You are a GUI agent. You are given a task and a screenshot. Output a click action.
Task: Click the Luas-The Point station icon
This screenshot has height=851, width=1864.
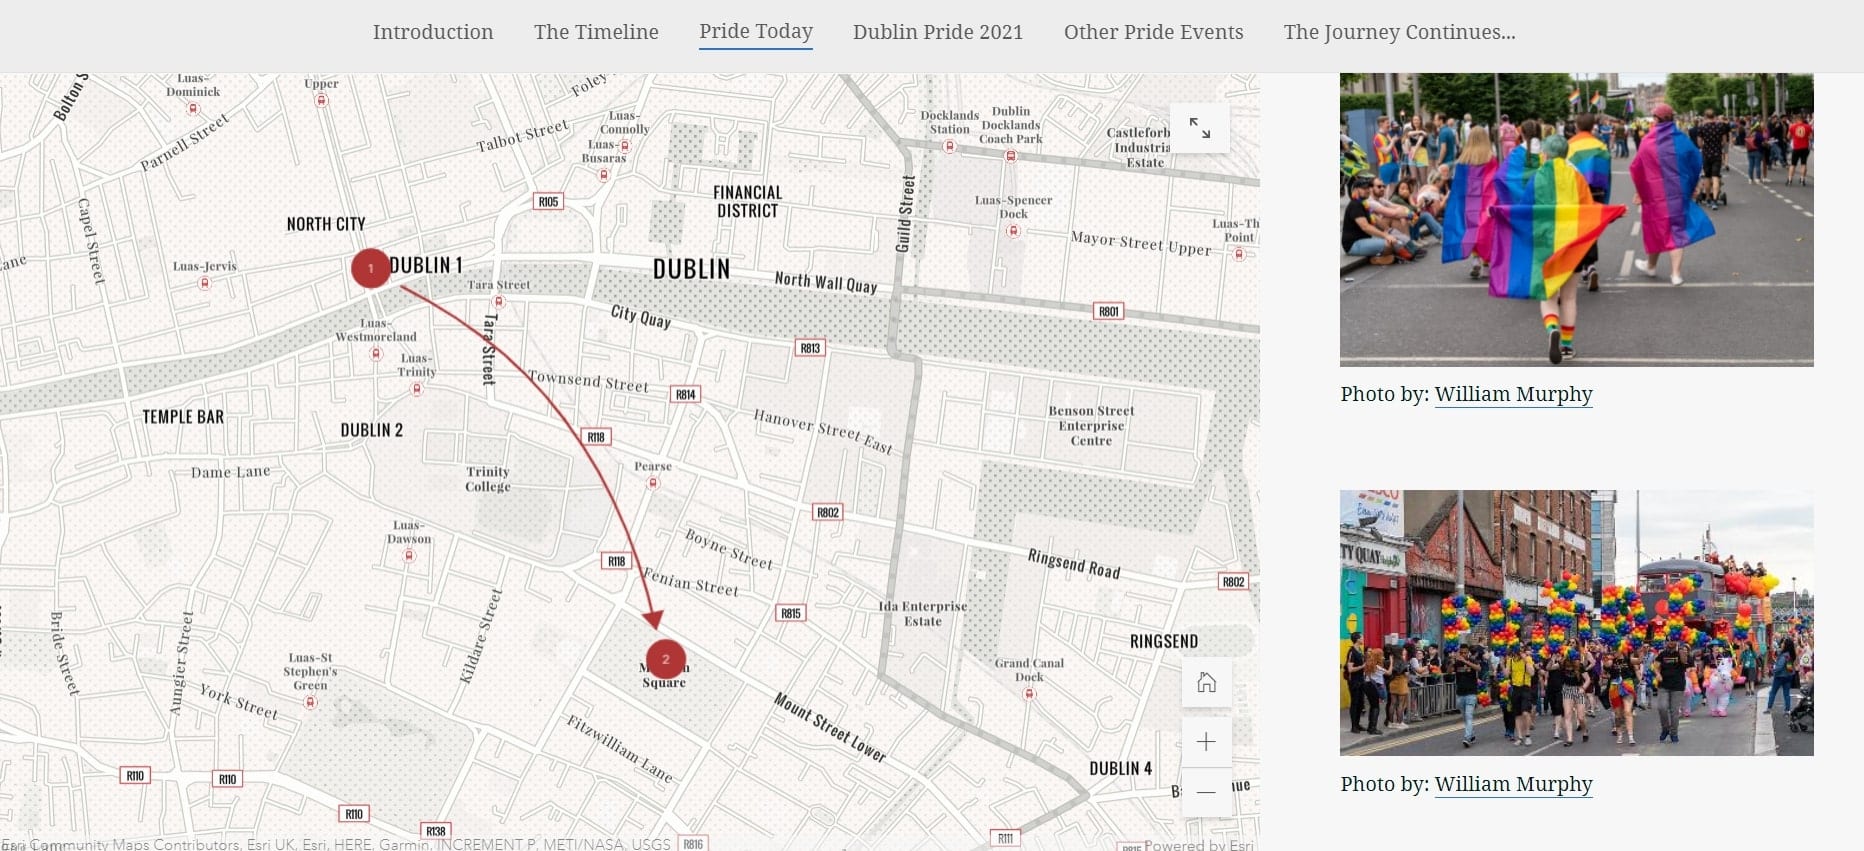pos(1239,254)
